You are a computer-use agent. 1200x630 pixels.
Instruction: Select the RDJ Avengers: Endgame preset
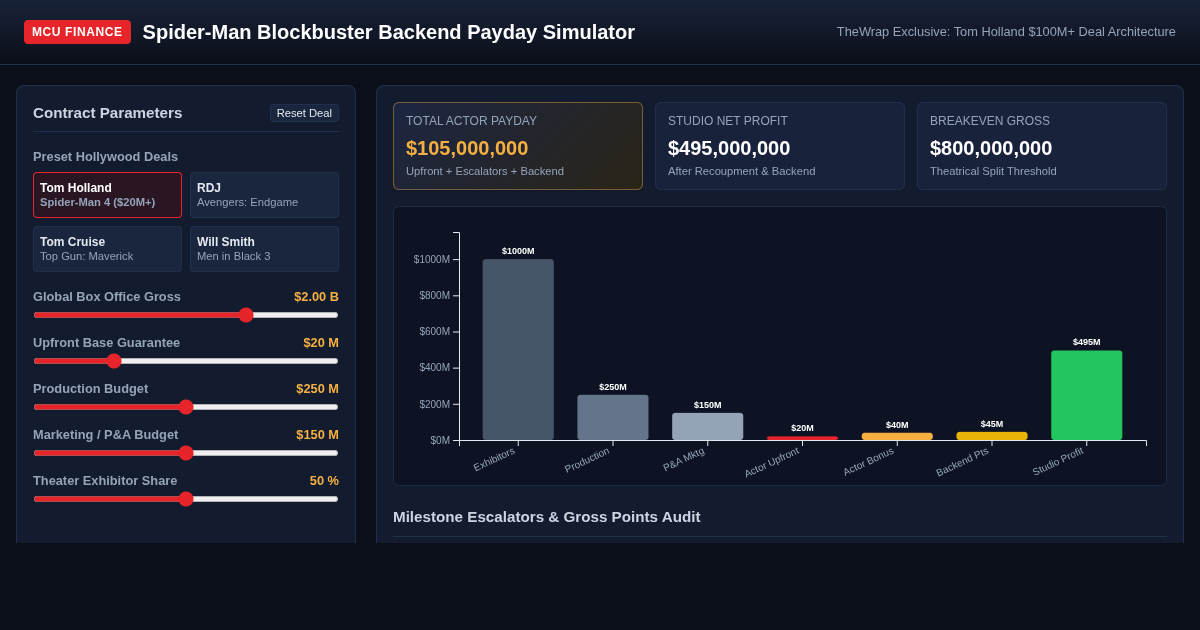(x=264, y=195)
